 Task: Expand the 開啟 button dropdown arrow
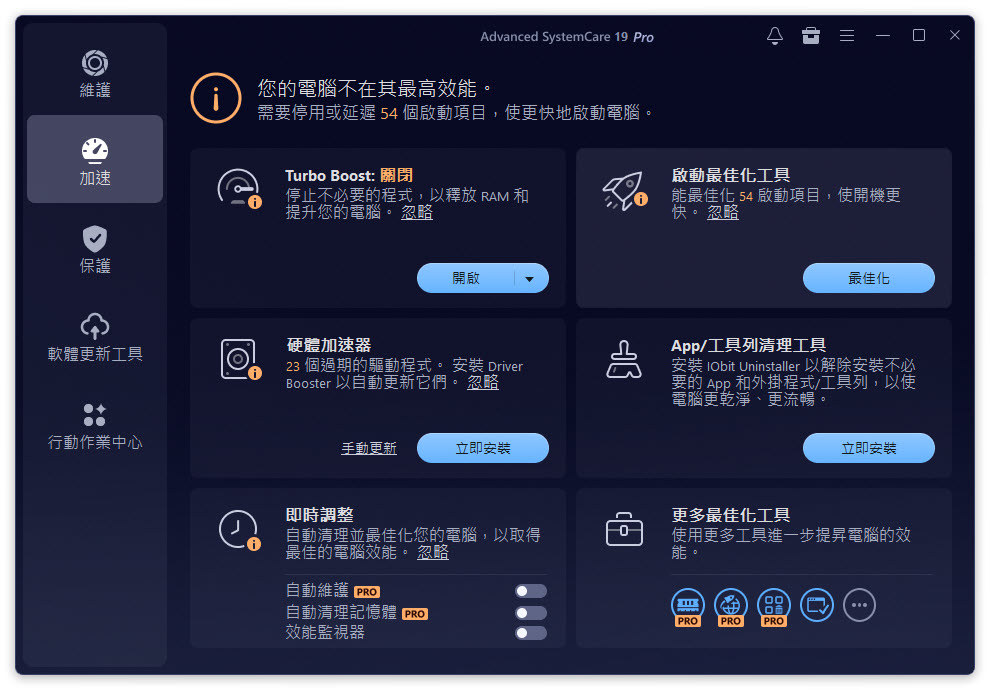(530, 278)
